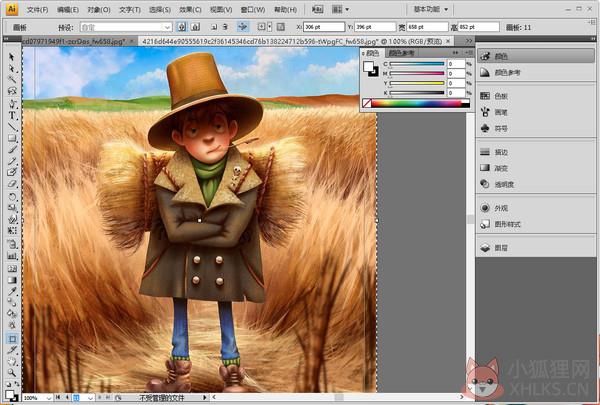This screenshot has height=405, width=600.
Task: Click the delete artboard icon in control bar
Action: pyautogui.click(x=225, y=27)
